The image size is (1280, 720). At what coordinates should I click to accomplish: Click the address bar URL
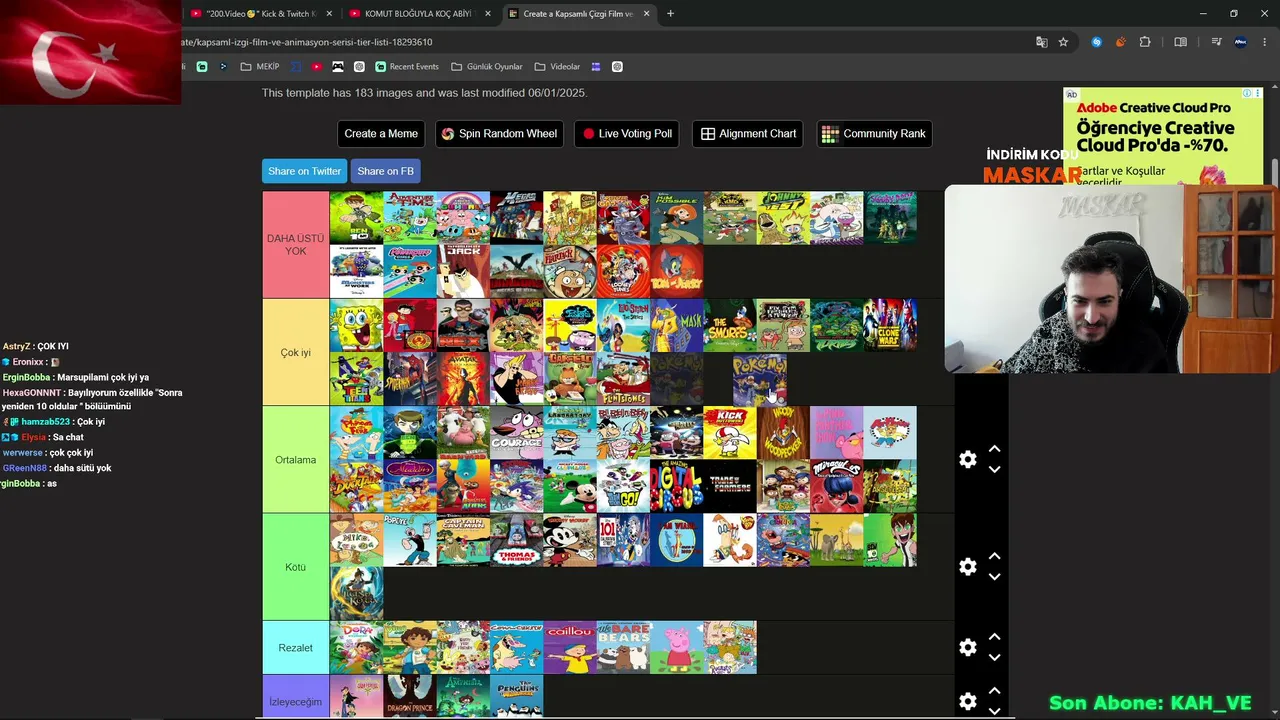[307, 42]
